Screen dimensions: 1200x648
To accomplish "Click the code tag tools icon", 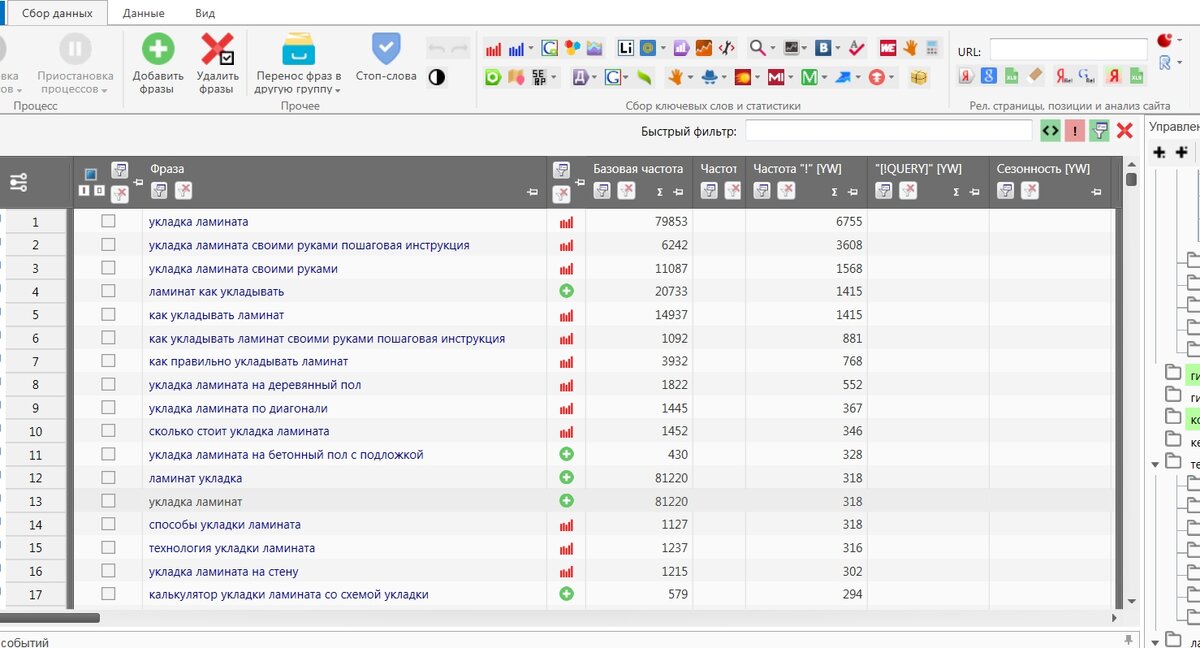I will click(727, 48).
